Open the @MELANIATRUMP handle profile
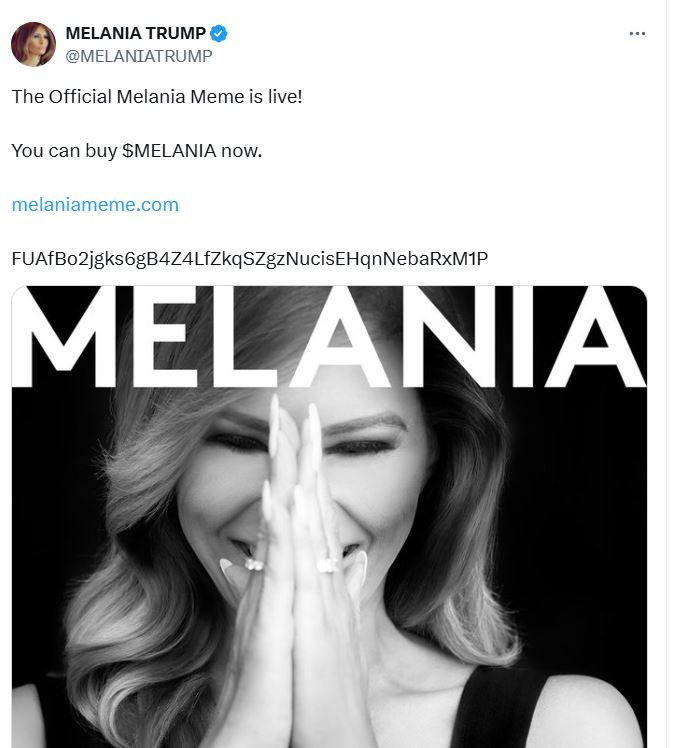 [x=138, y=56]
